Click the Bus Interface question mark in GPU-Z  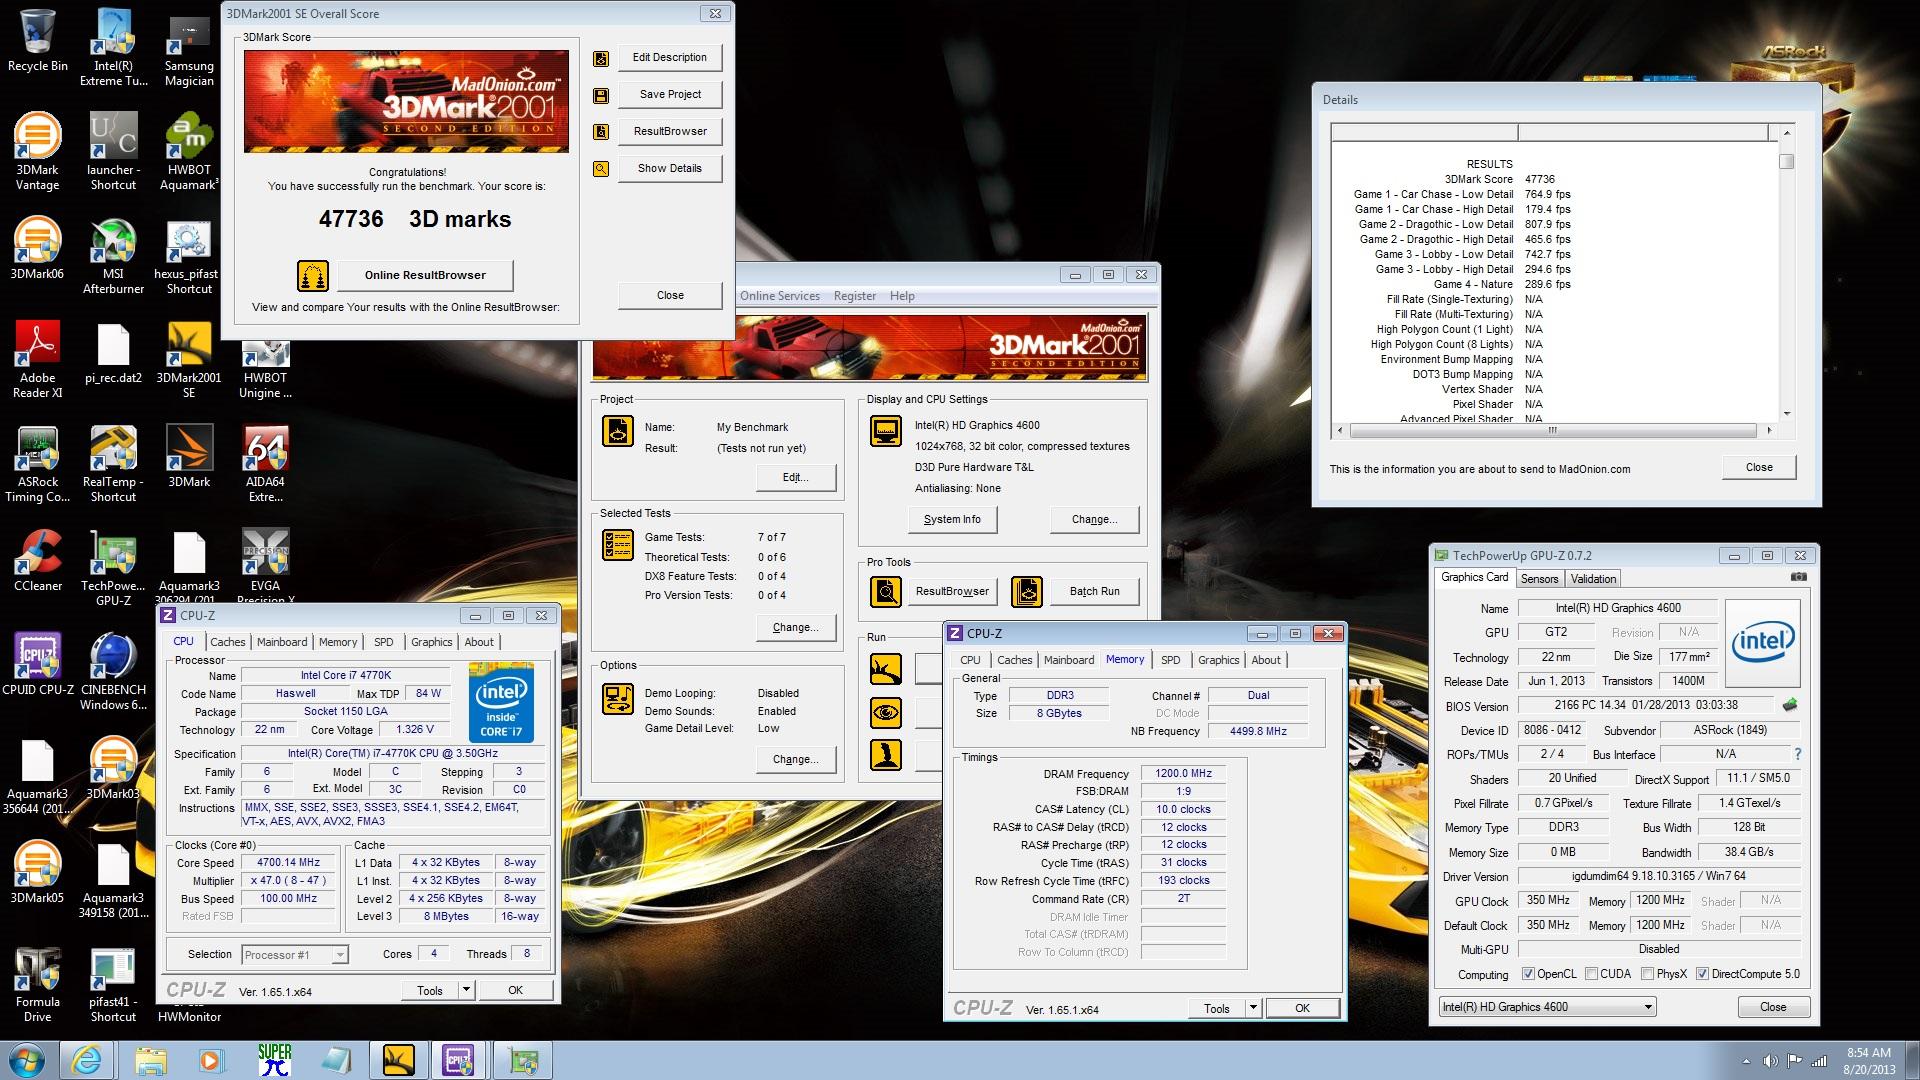(1797, 754)
